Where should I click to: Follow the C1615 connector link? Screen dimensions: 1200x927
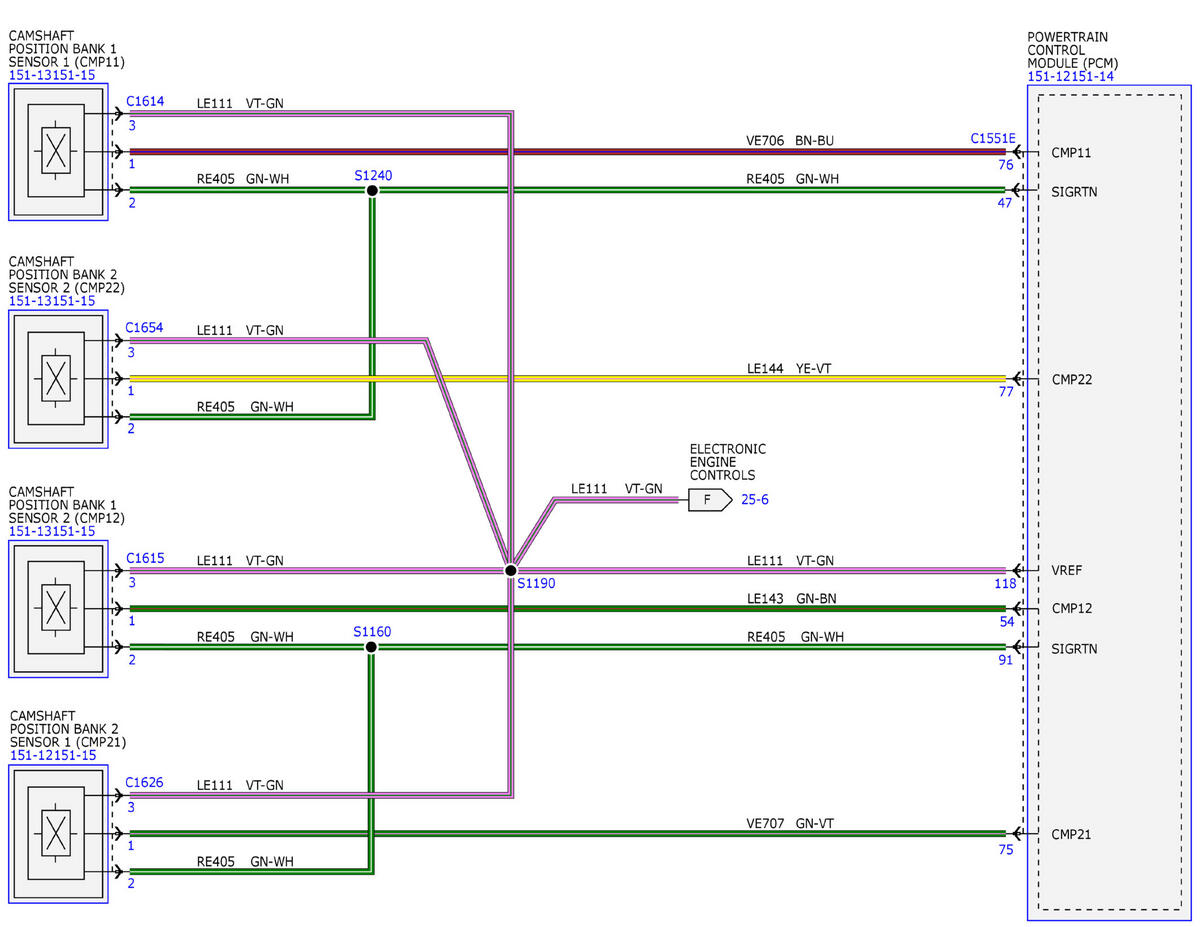pyautogui.click(x=145, y=558)
